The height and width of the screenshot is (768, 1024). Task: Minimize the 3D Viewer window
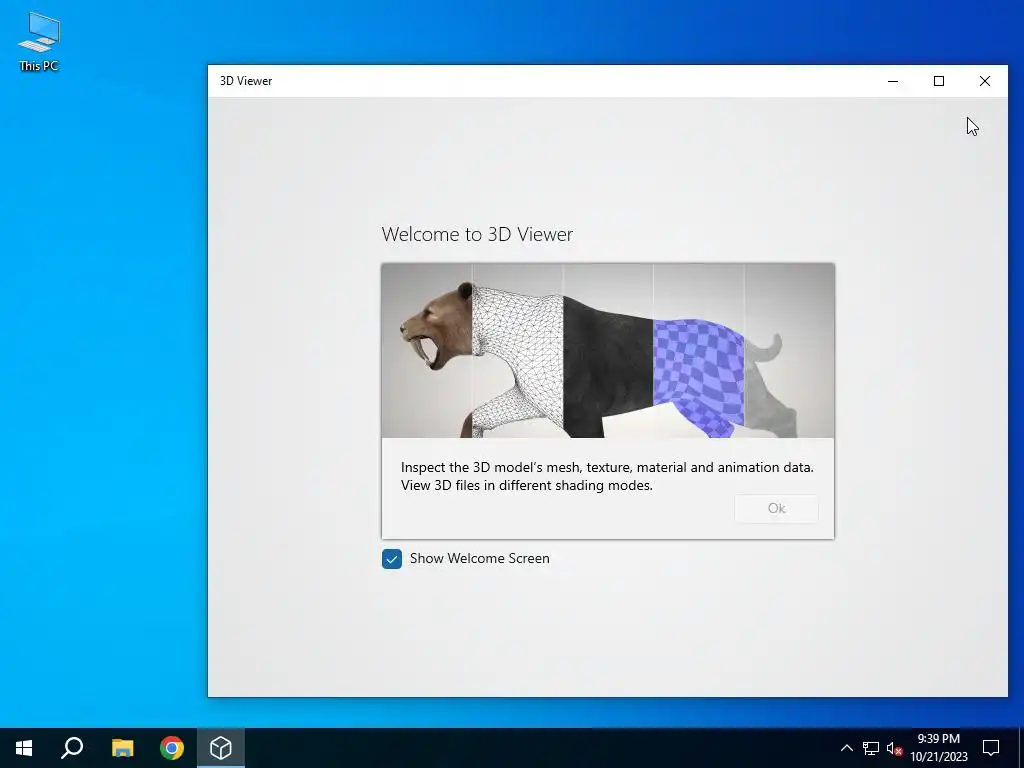coord(893,81)
